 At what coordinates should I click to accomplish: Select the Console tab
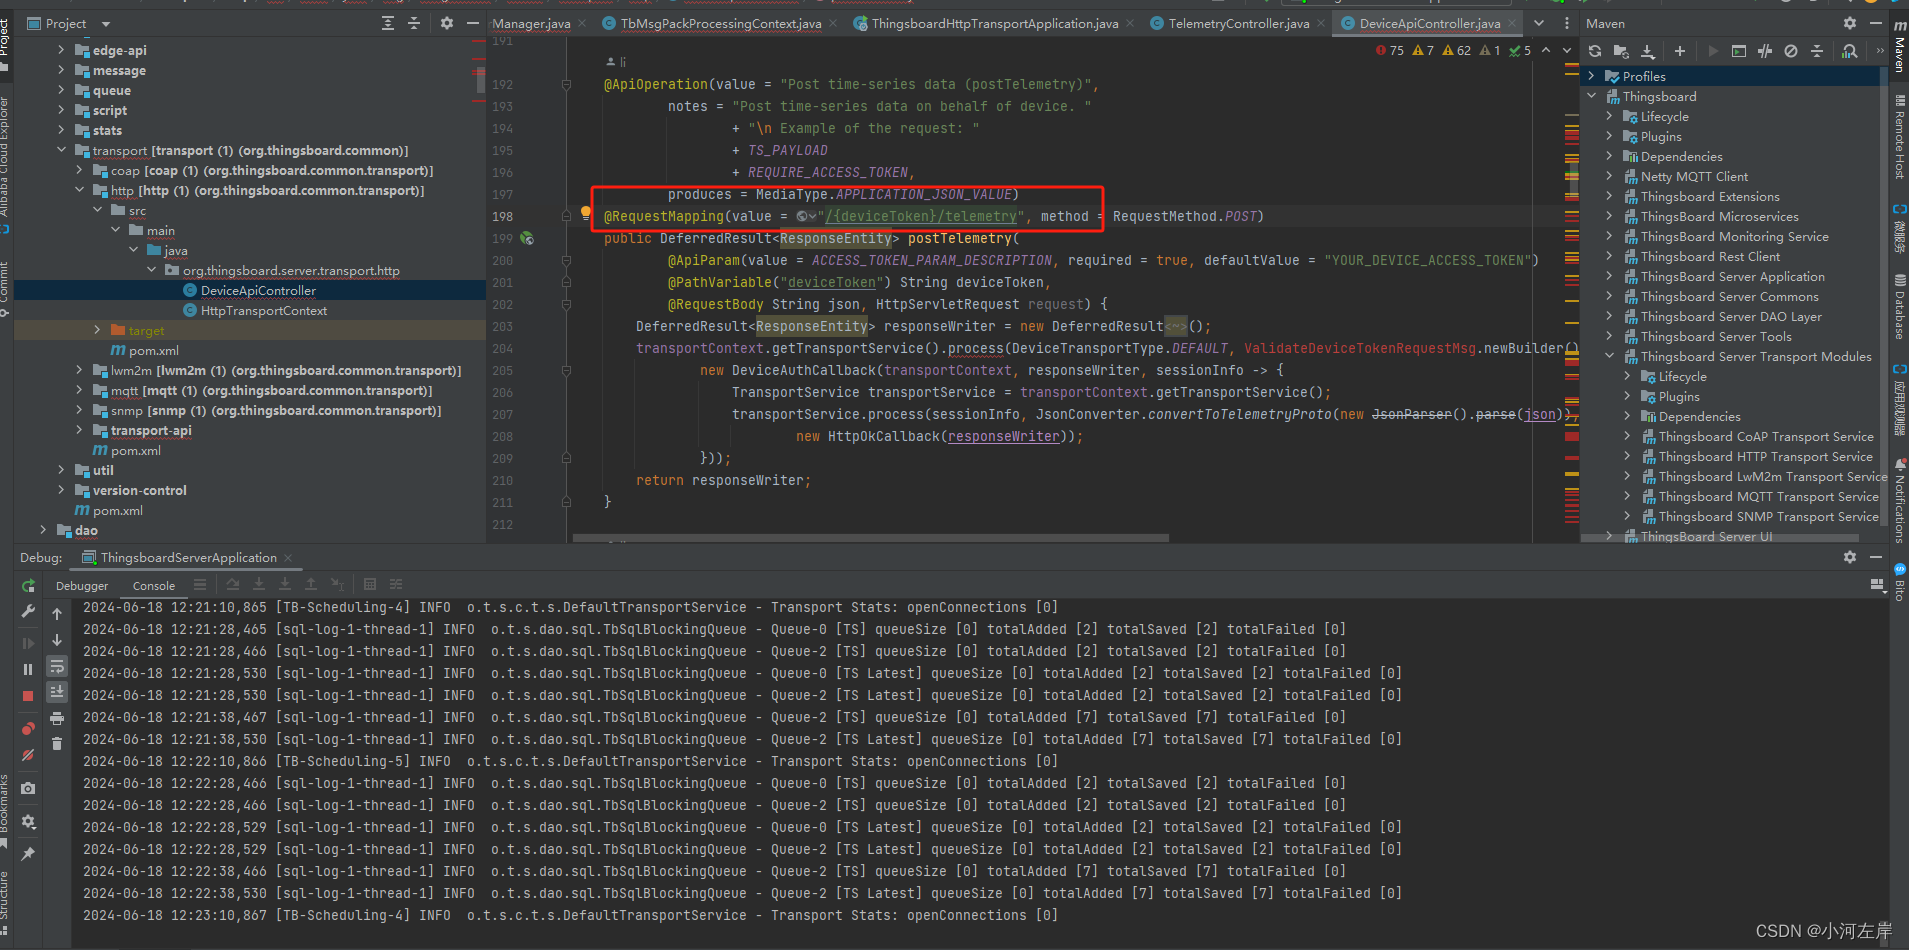[x=154, y=586]
